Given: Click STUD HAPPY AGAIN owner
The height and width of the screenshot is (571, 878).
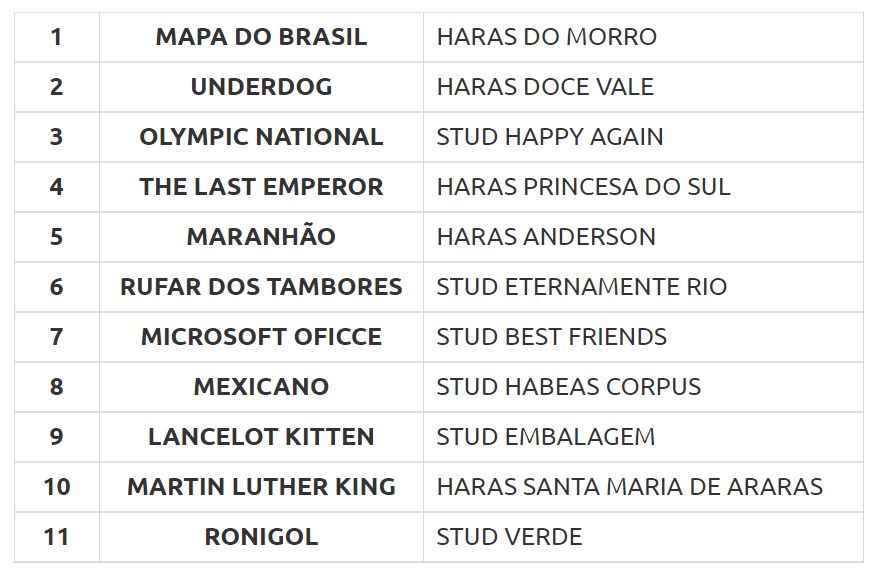Looking at the screenshot, I should (x=550, y=137).
